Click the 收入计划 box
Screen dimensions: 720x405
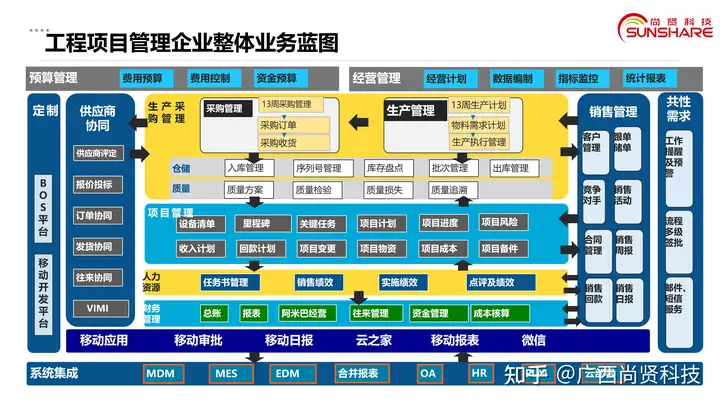[x=201, y=249]
